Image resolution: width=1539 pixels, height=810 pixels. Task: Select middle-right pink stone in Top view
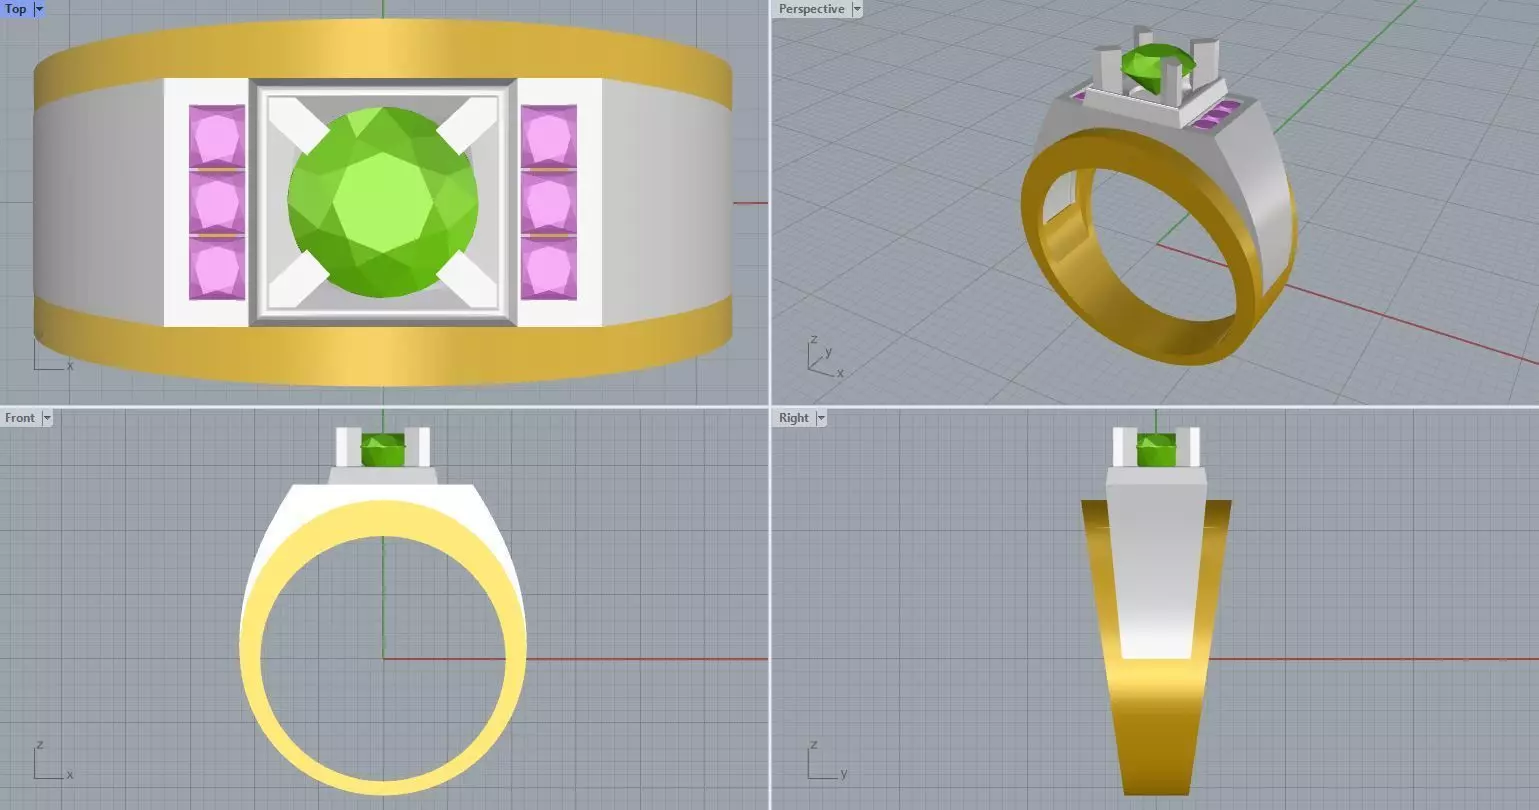(549, 203)
